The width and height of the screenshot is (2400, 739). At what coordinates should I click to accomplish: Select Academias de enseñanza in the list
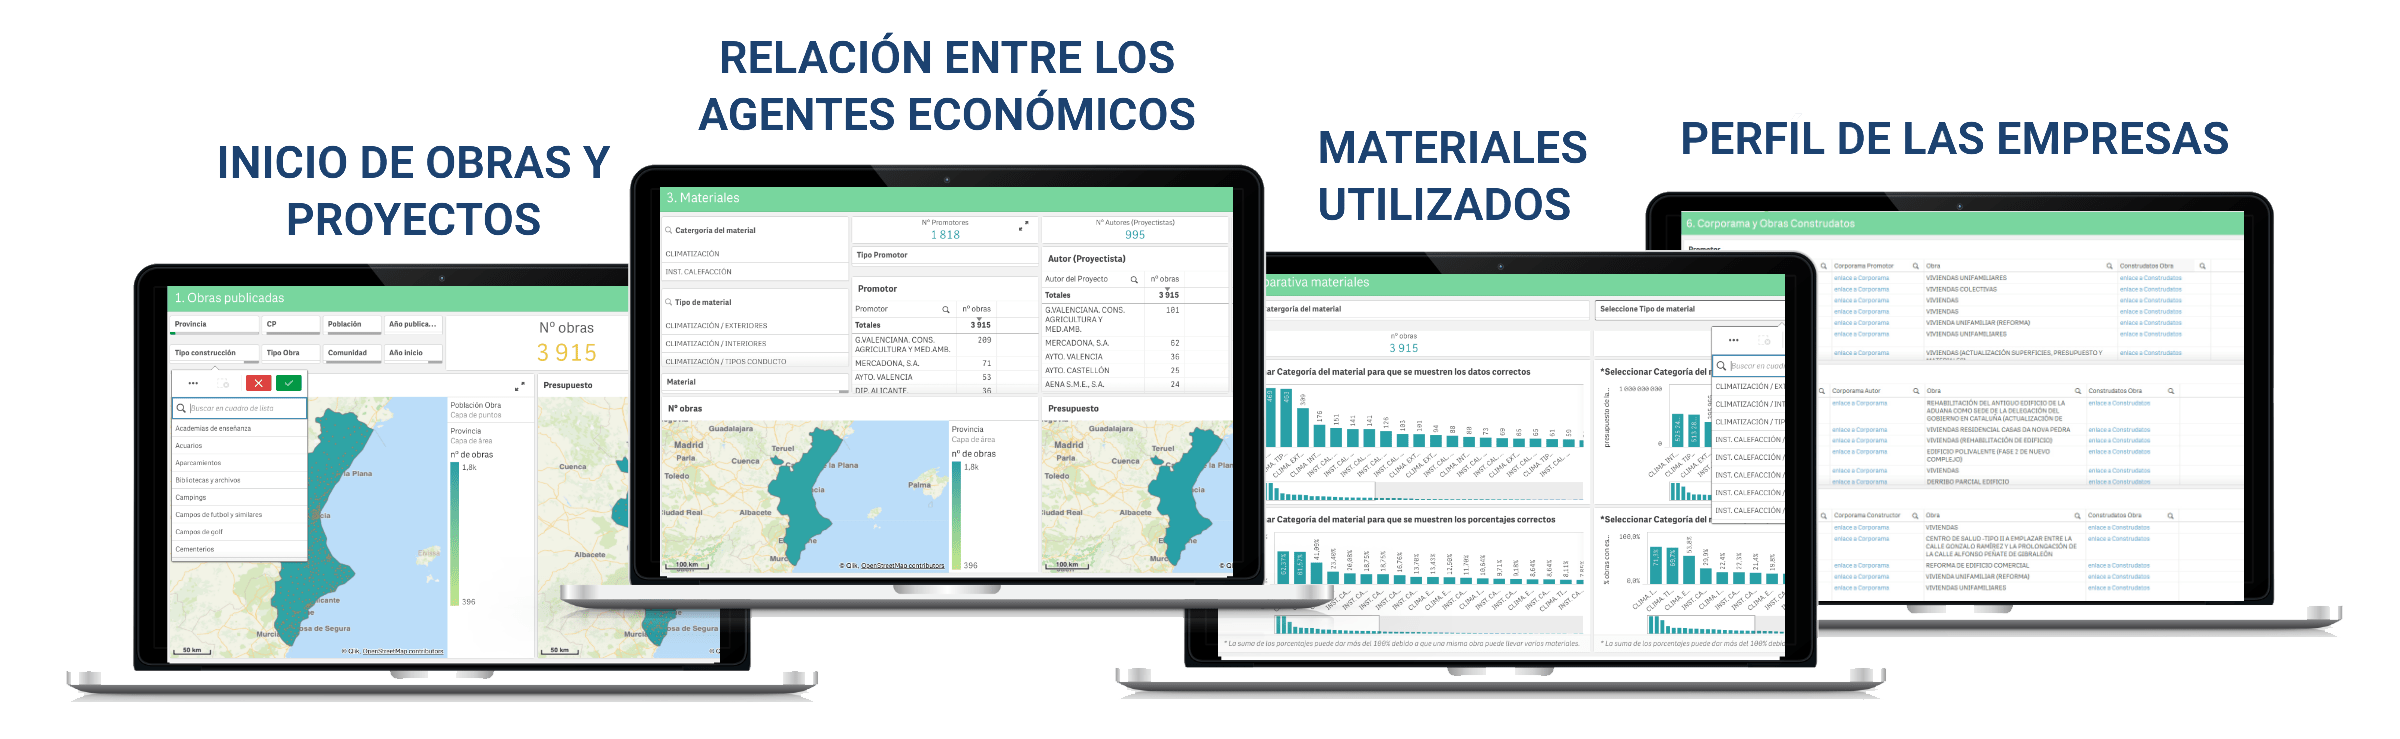click(239, 428)
